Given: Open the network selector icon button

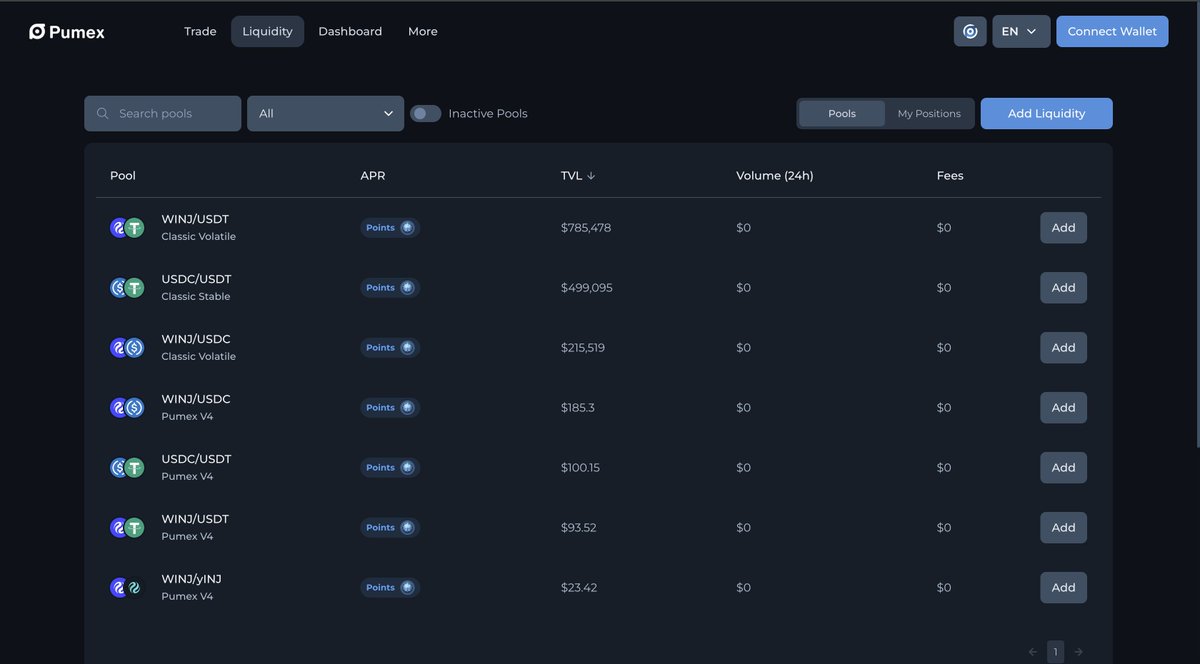Looking at the screenshot, I should [x=970, y=31].
